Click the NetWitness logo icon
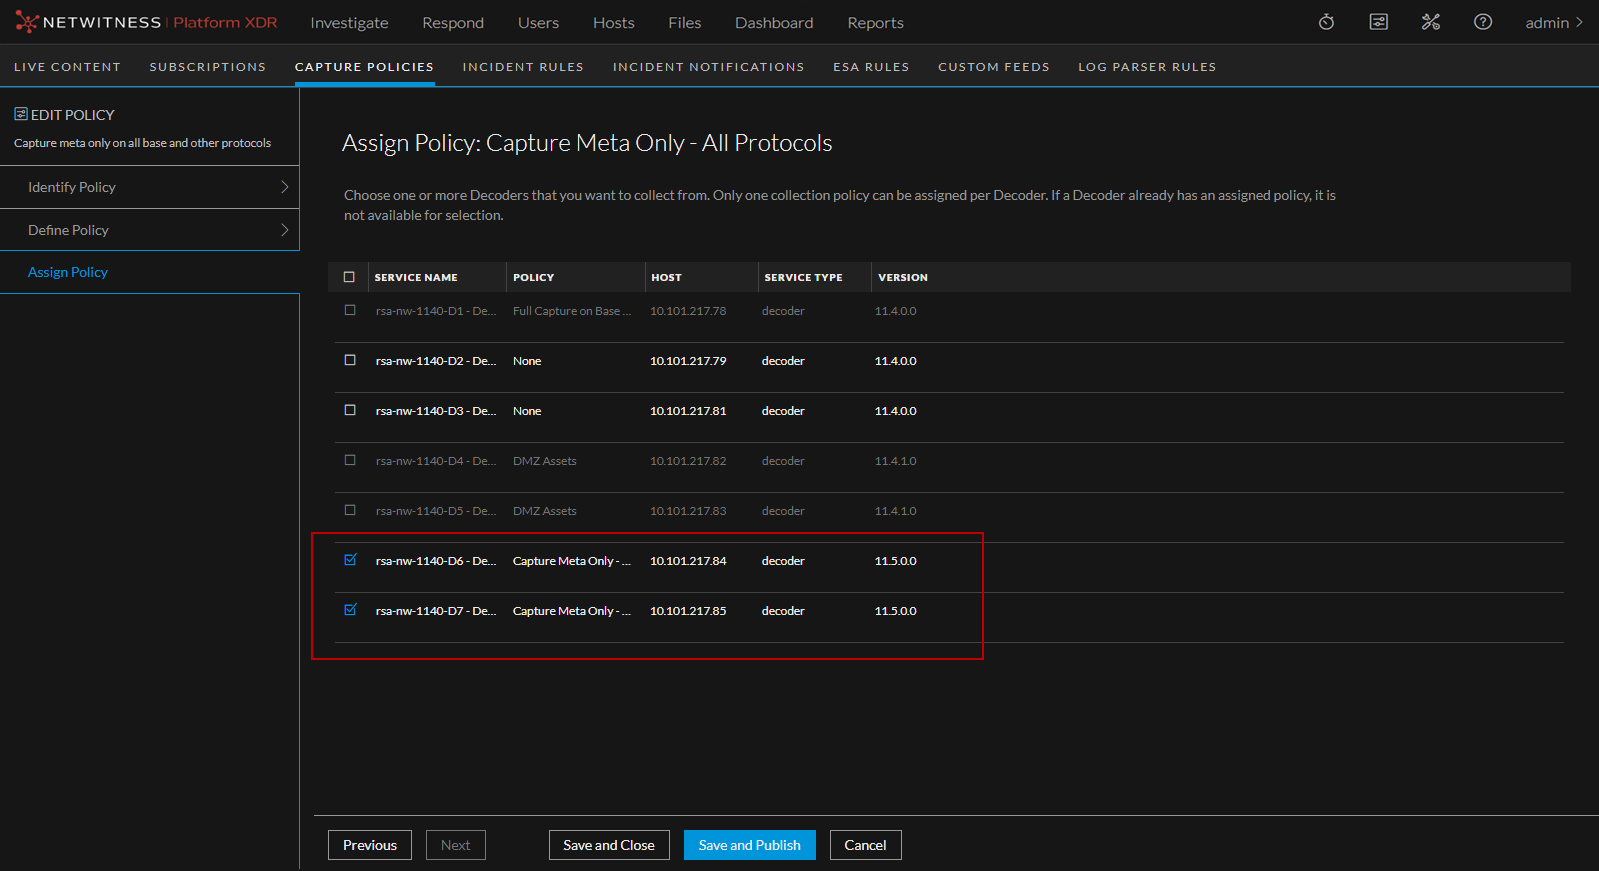Image resolution: width=1599 pixels, height=871 pixels. (x=26, y=22)
